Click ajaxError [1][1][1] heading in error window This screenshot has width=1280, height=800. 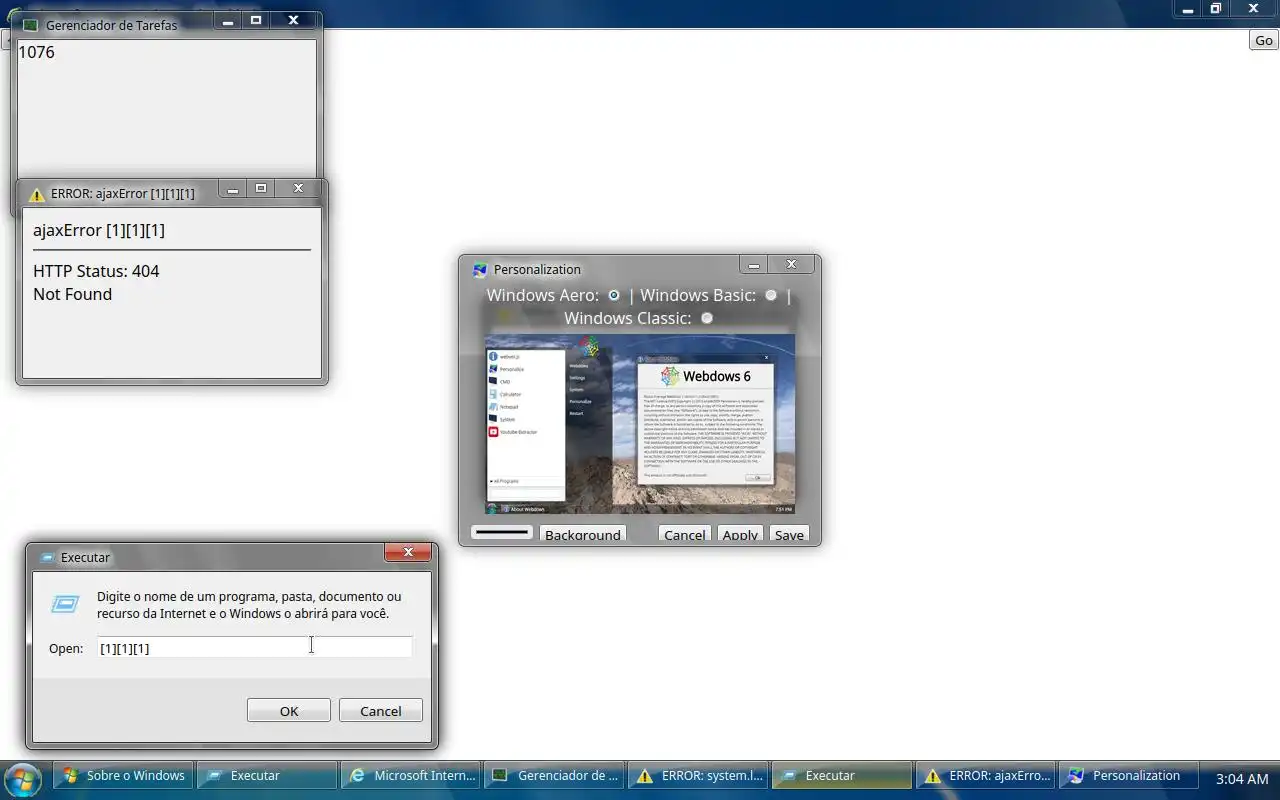[x=99, y=230]
